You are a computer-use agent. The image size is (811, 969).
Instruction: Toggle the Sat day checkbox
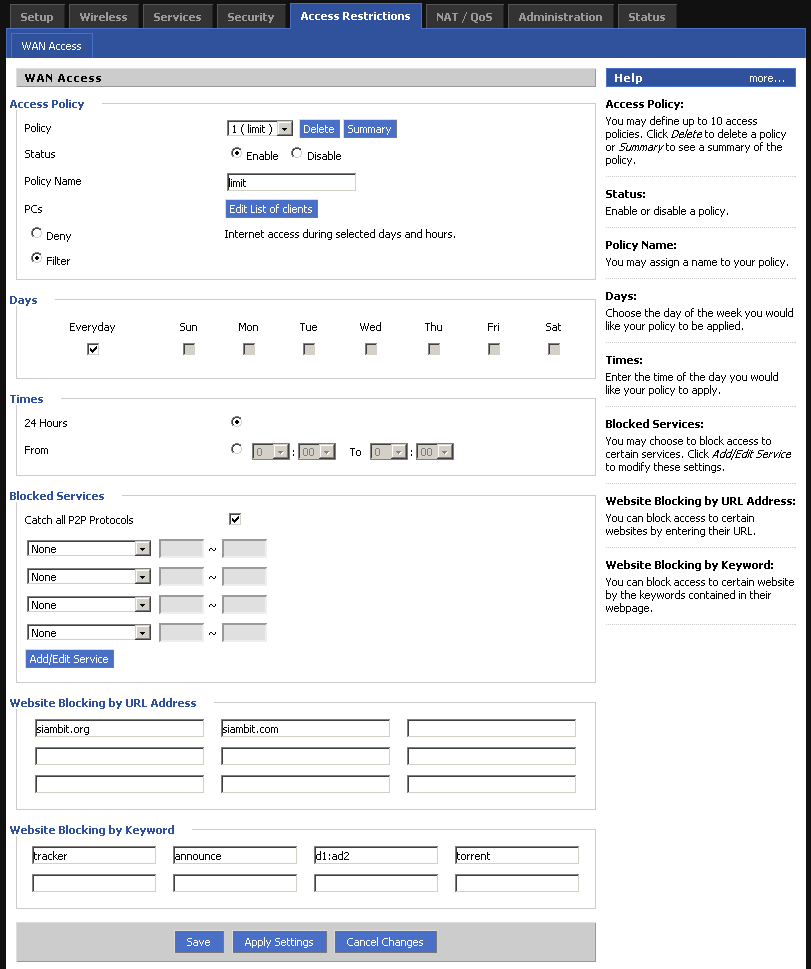click(554, 349)
